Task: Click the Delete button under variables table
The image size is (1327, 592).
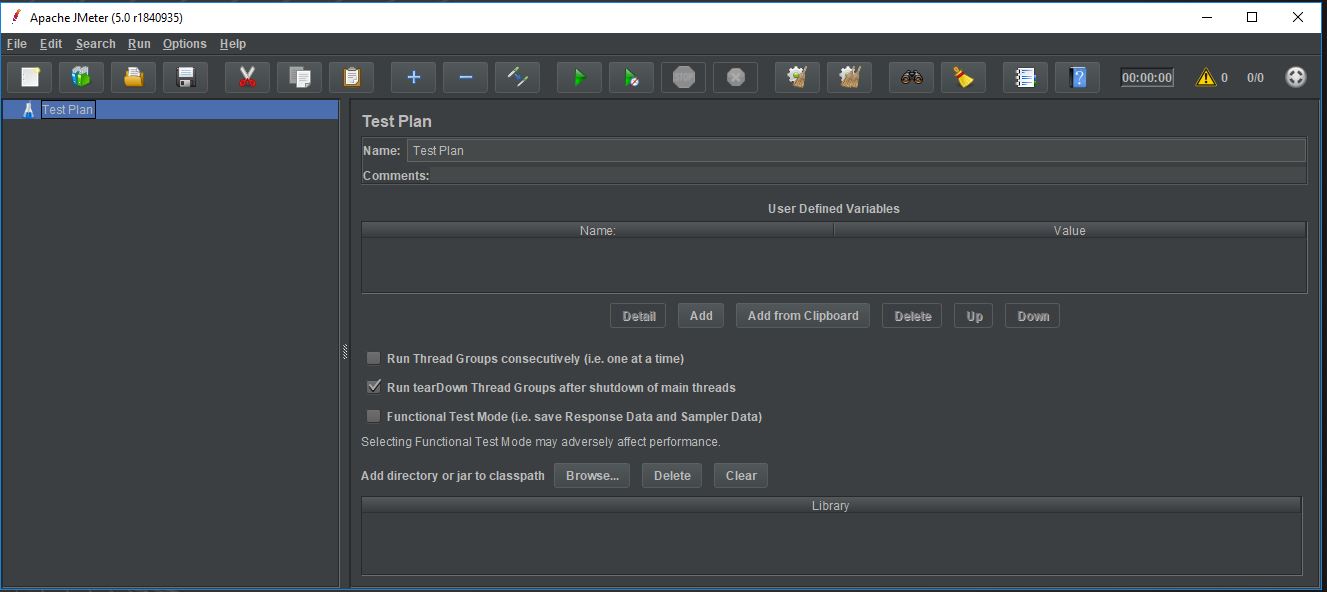Action: pyautogui.click(x=912, y=316)
